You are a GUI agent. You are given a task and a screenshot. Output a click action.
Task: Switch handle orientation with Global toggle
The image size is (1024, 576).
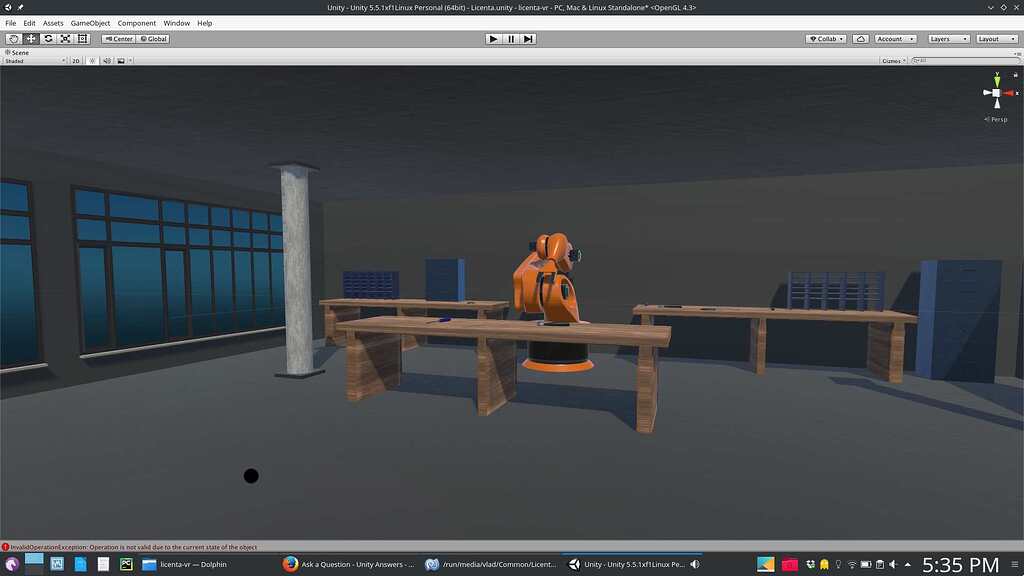pos(153,38)
